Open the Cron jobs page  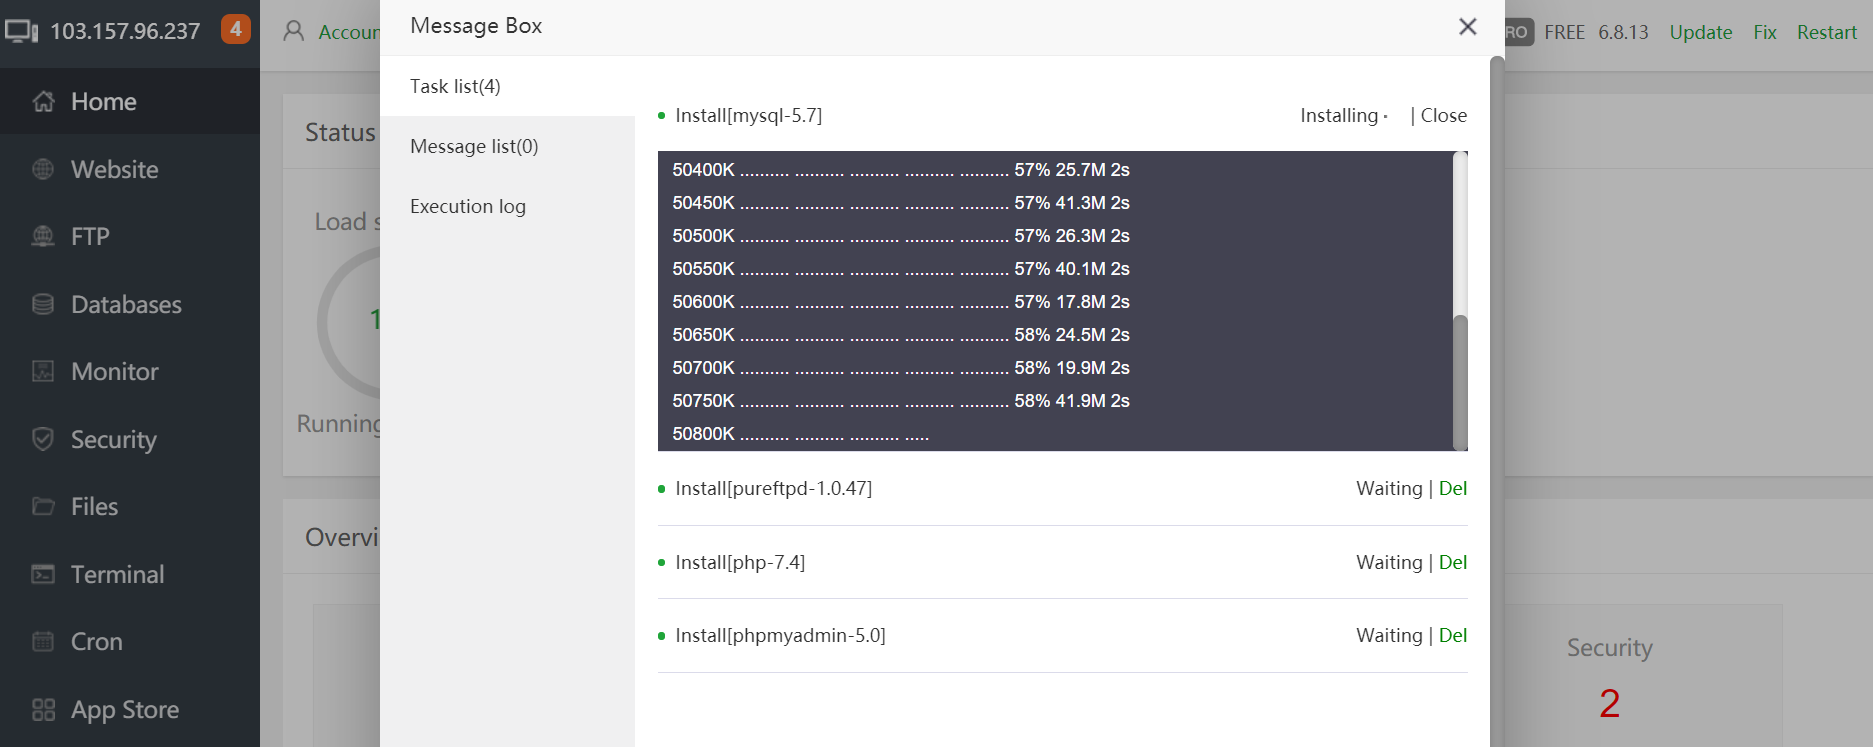click(130, 641)
